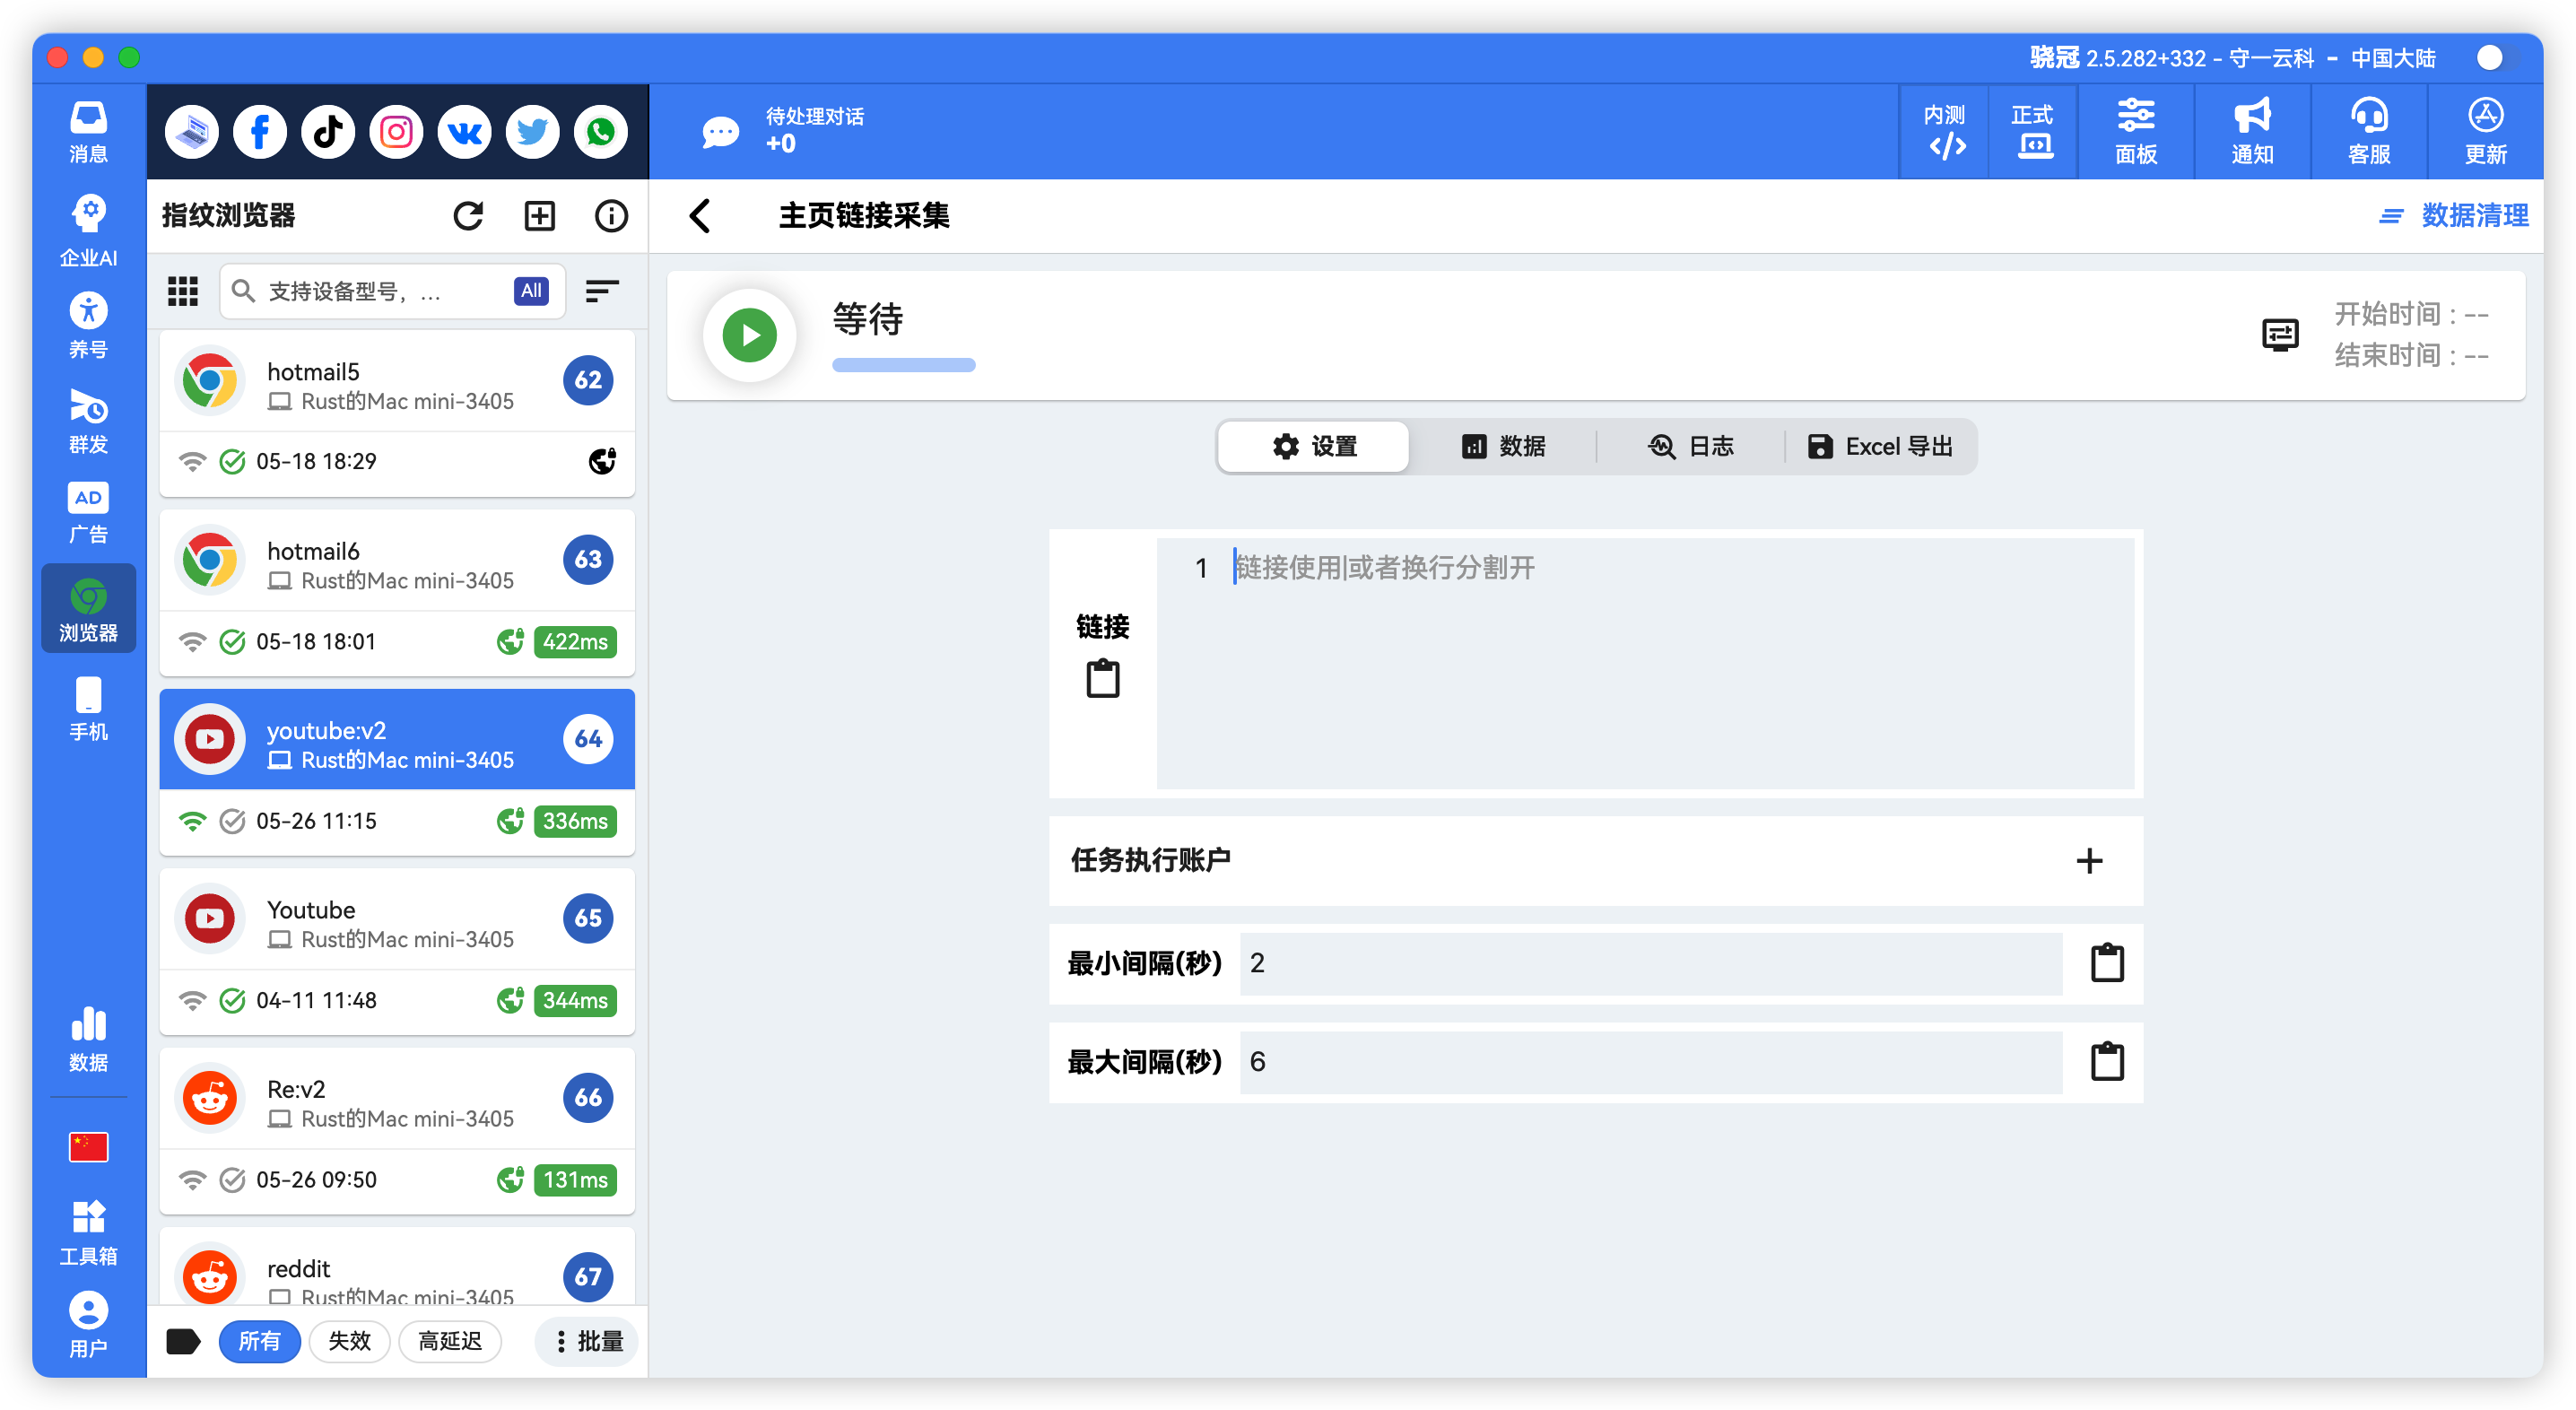The image size is (2576, 1410).
Task: Refresh the 指纹浏览器 profile list
Action: [469, 215]
